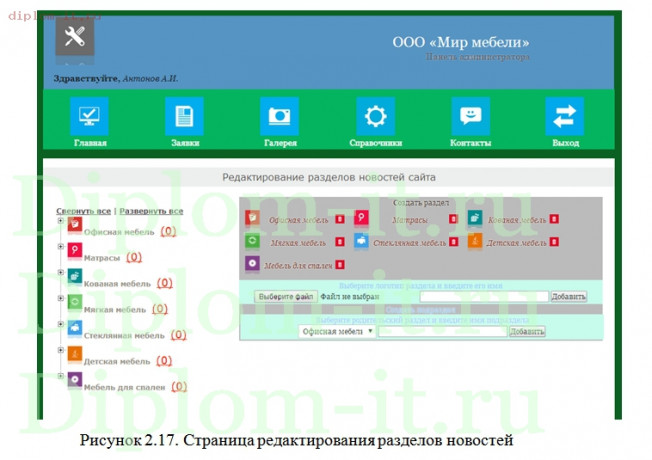652x460 pixels.
Task: Click Добавить button next to section dropdown
Action: point(527,331)
